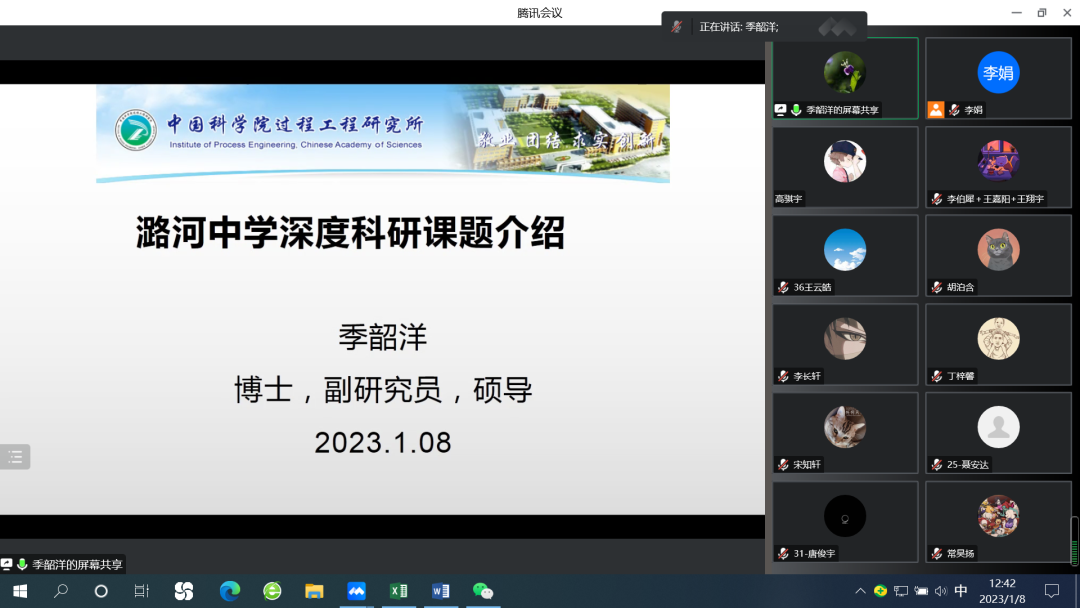Click the muted microphone icon beside 正在讲话: 季韶洋
This screenshot has height=608, width=1080.
click(x=677, y=27)
